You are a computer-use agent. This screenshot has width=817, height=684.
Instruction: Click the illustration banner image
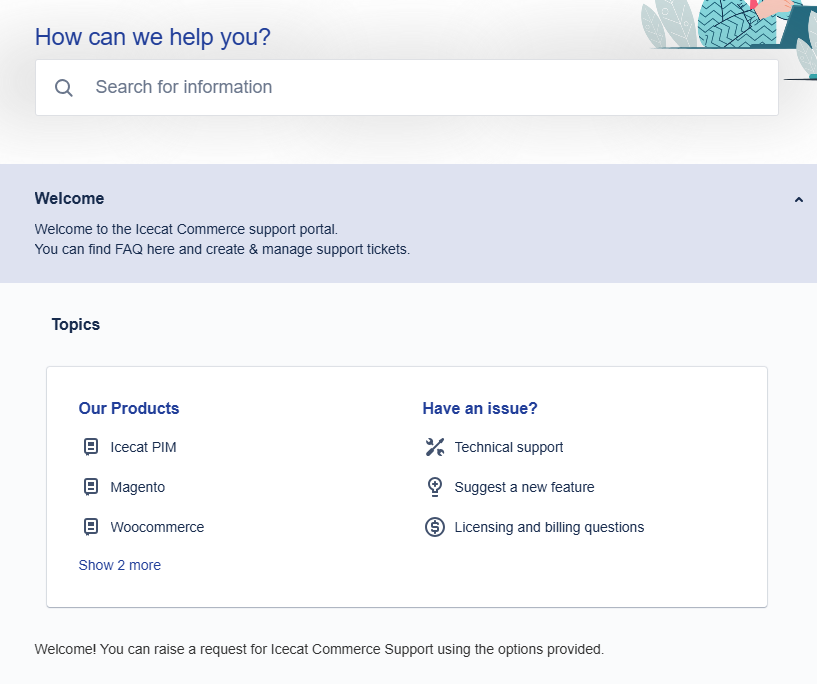(x=729, y=36)
